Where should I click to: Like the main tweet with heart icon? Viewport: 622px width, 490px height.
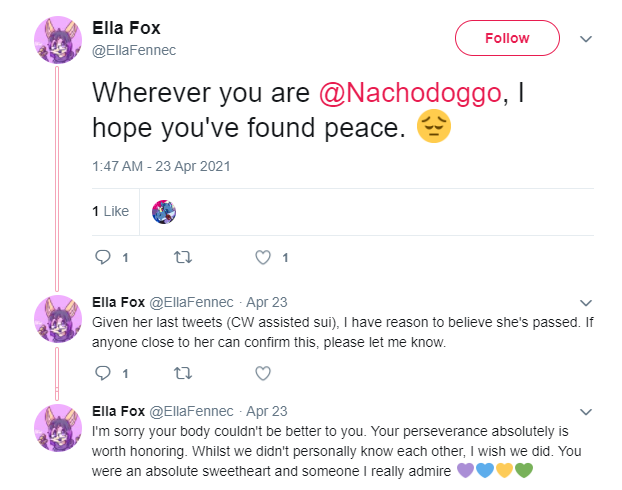point(263,257)
